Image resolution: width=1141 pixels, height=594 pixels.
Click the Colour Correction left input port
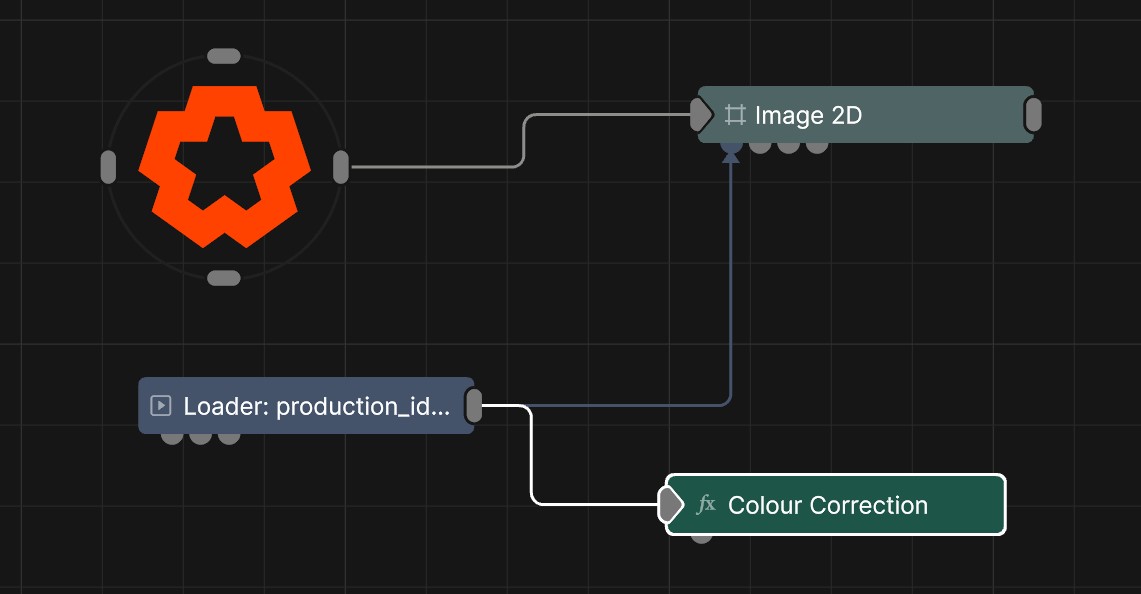[669, 505]
